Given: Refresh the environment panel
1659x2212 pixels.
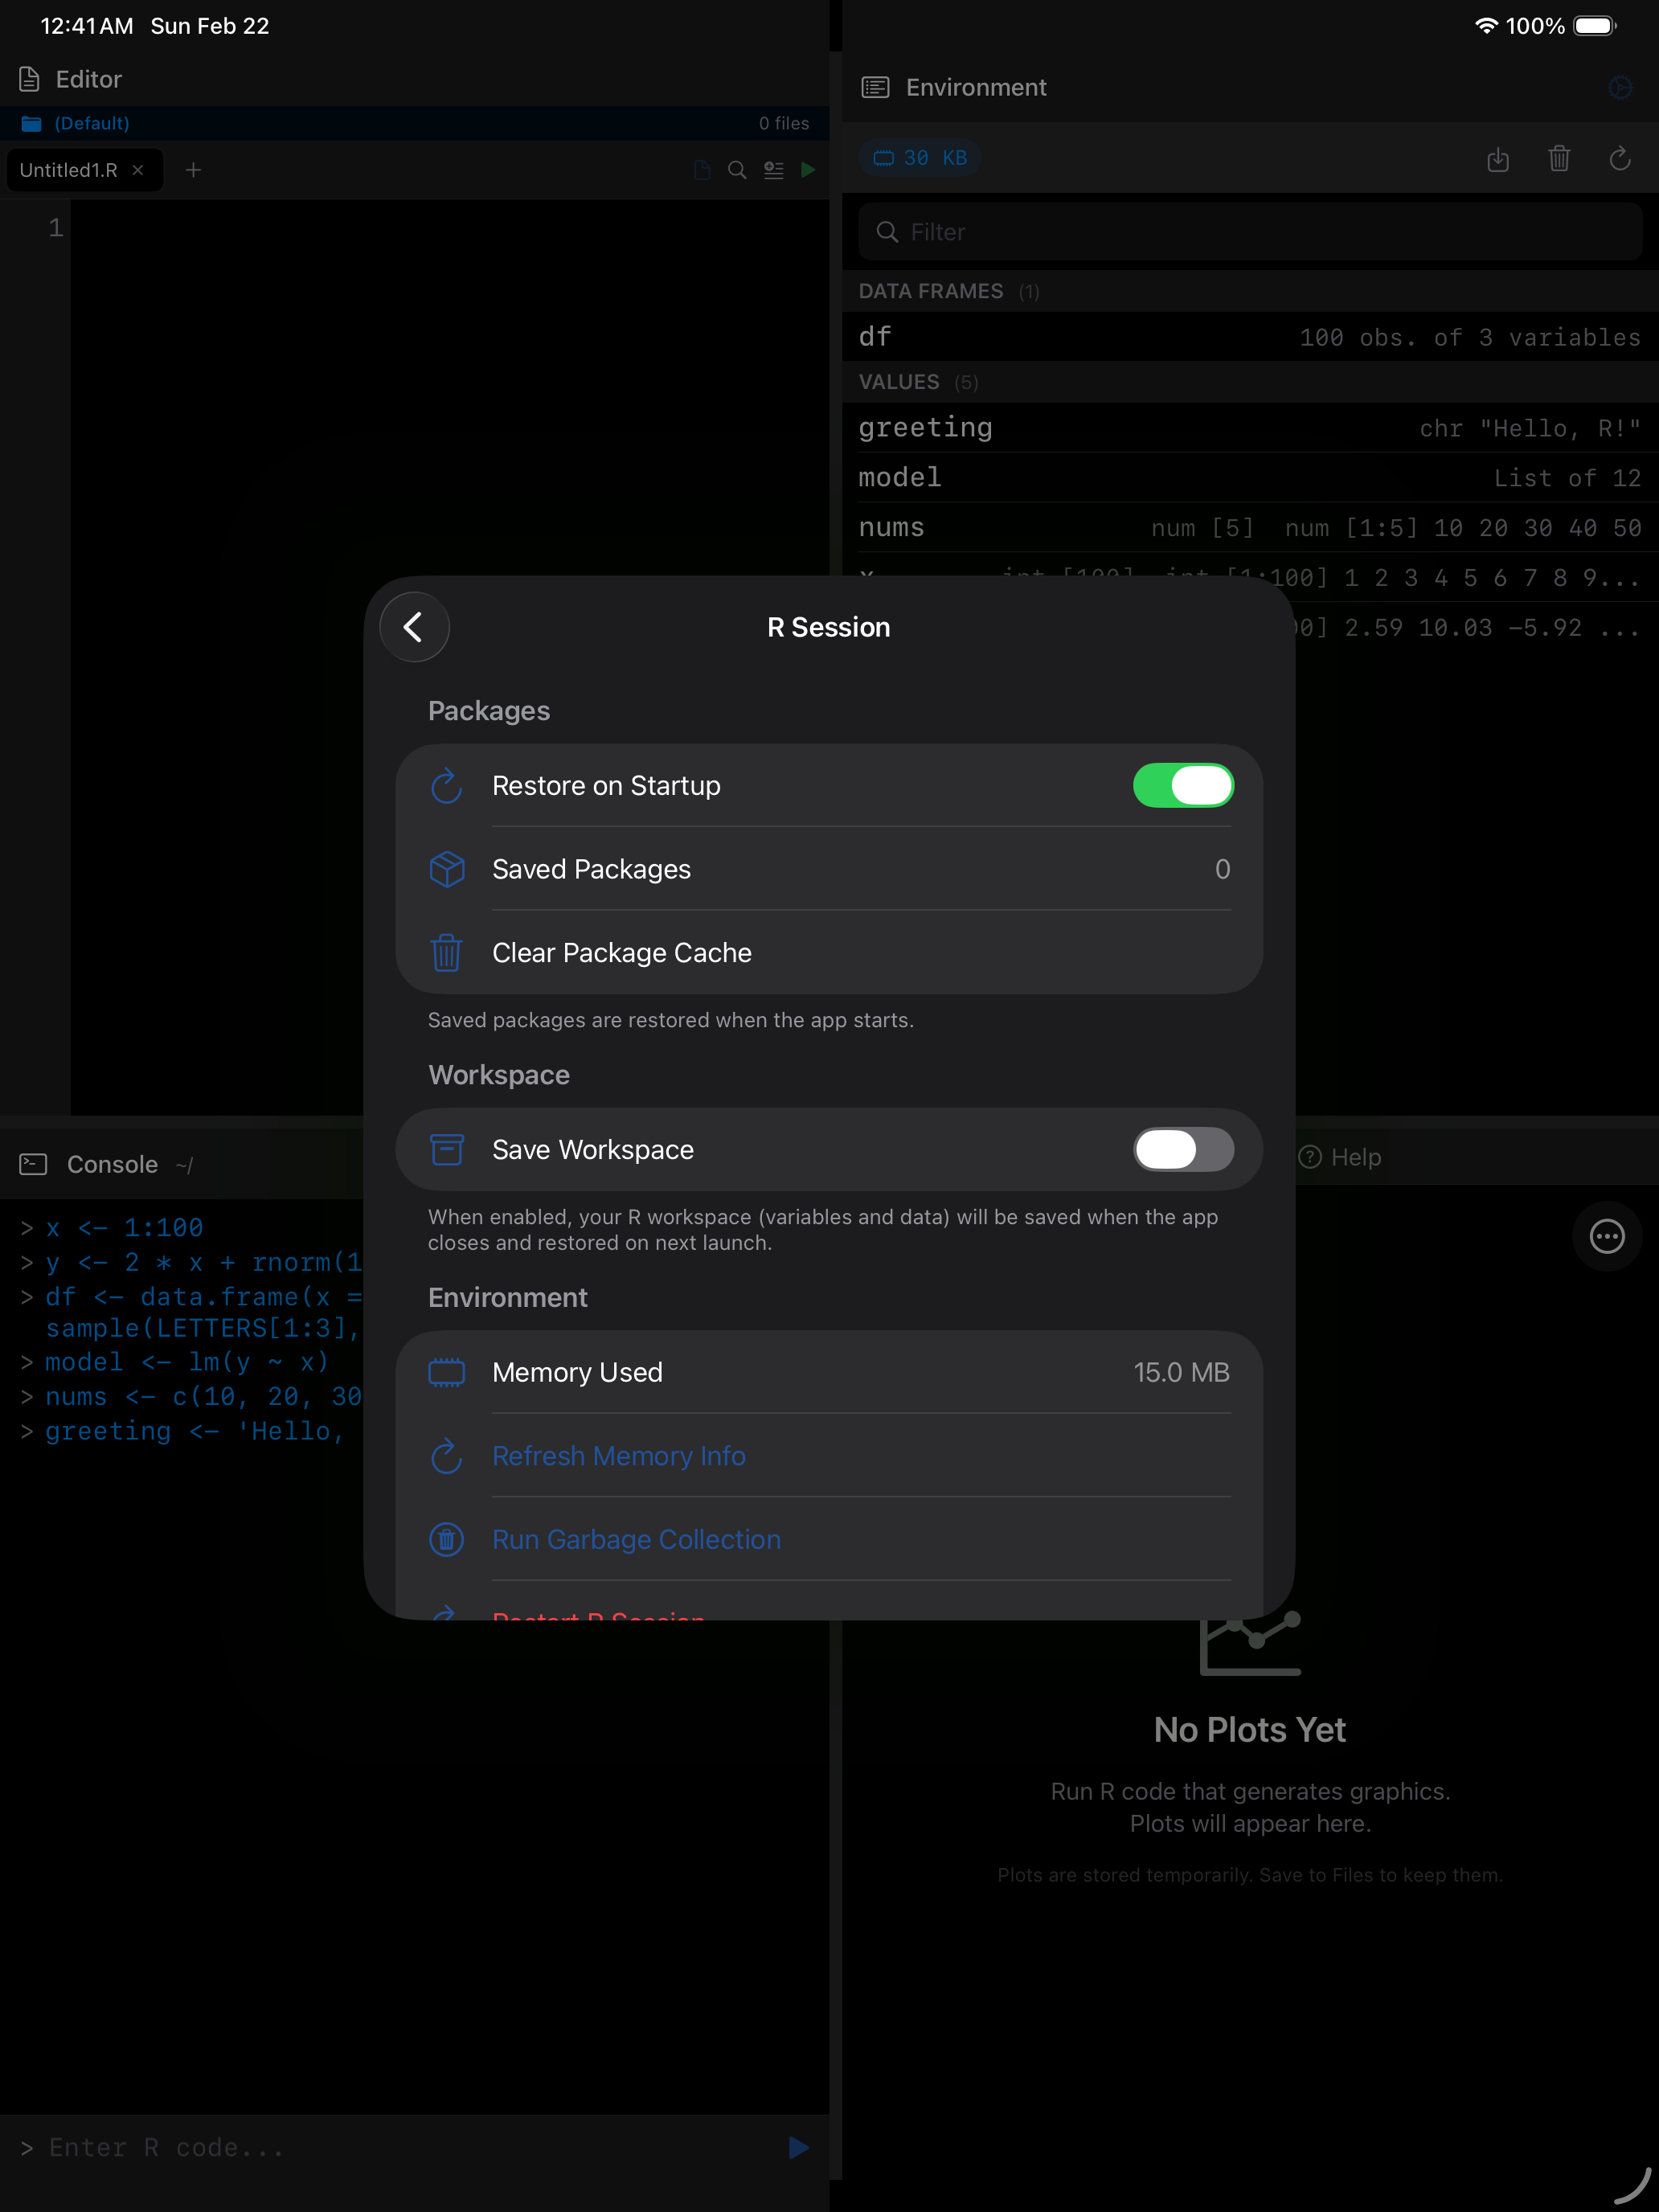Looking at the screenshot, I should click(x=1620, y=159).
